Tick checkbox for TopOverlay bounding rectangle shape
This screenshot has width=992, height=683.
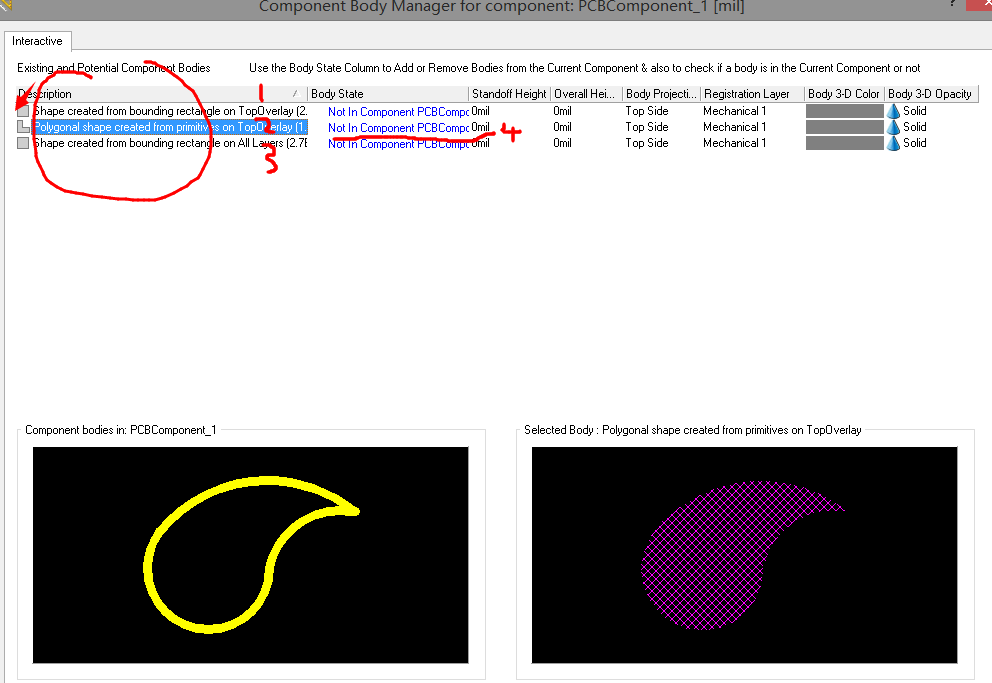23,111
